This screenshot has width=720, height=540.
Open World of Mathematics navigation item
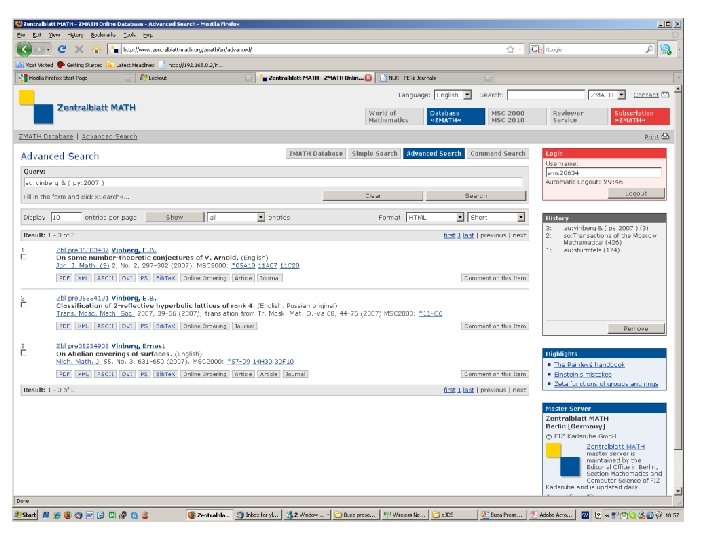click(394, 117)
